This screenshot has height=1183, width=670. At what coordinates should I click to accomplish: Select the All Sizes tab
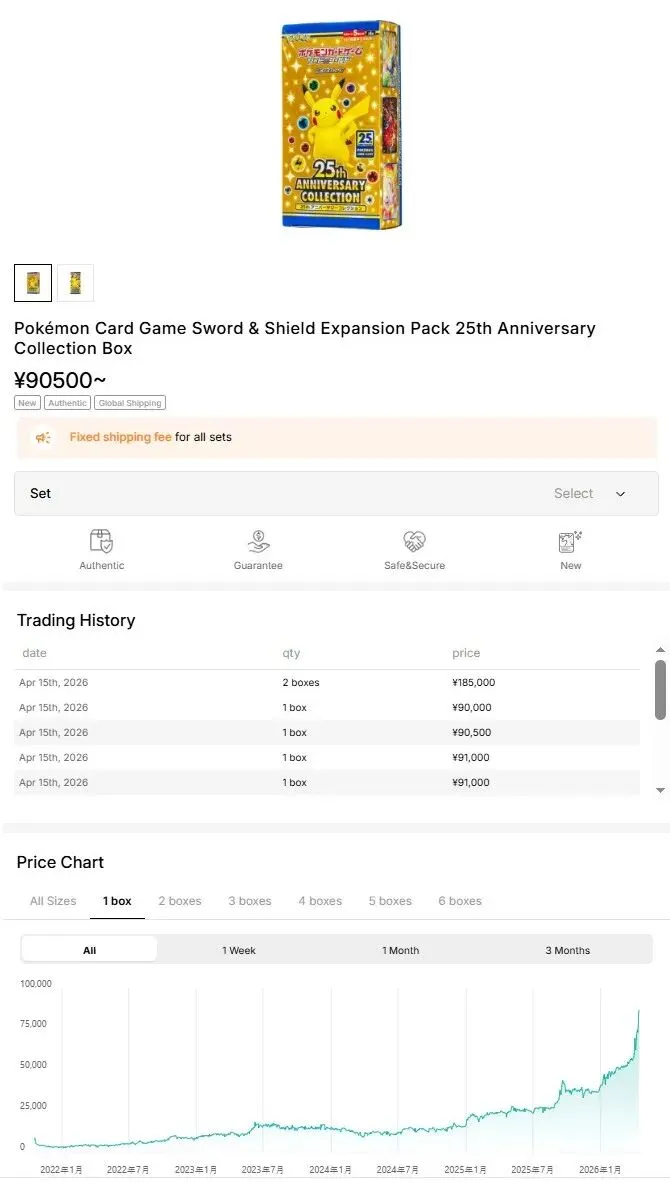tap(53, 901)
